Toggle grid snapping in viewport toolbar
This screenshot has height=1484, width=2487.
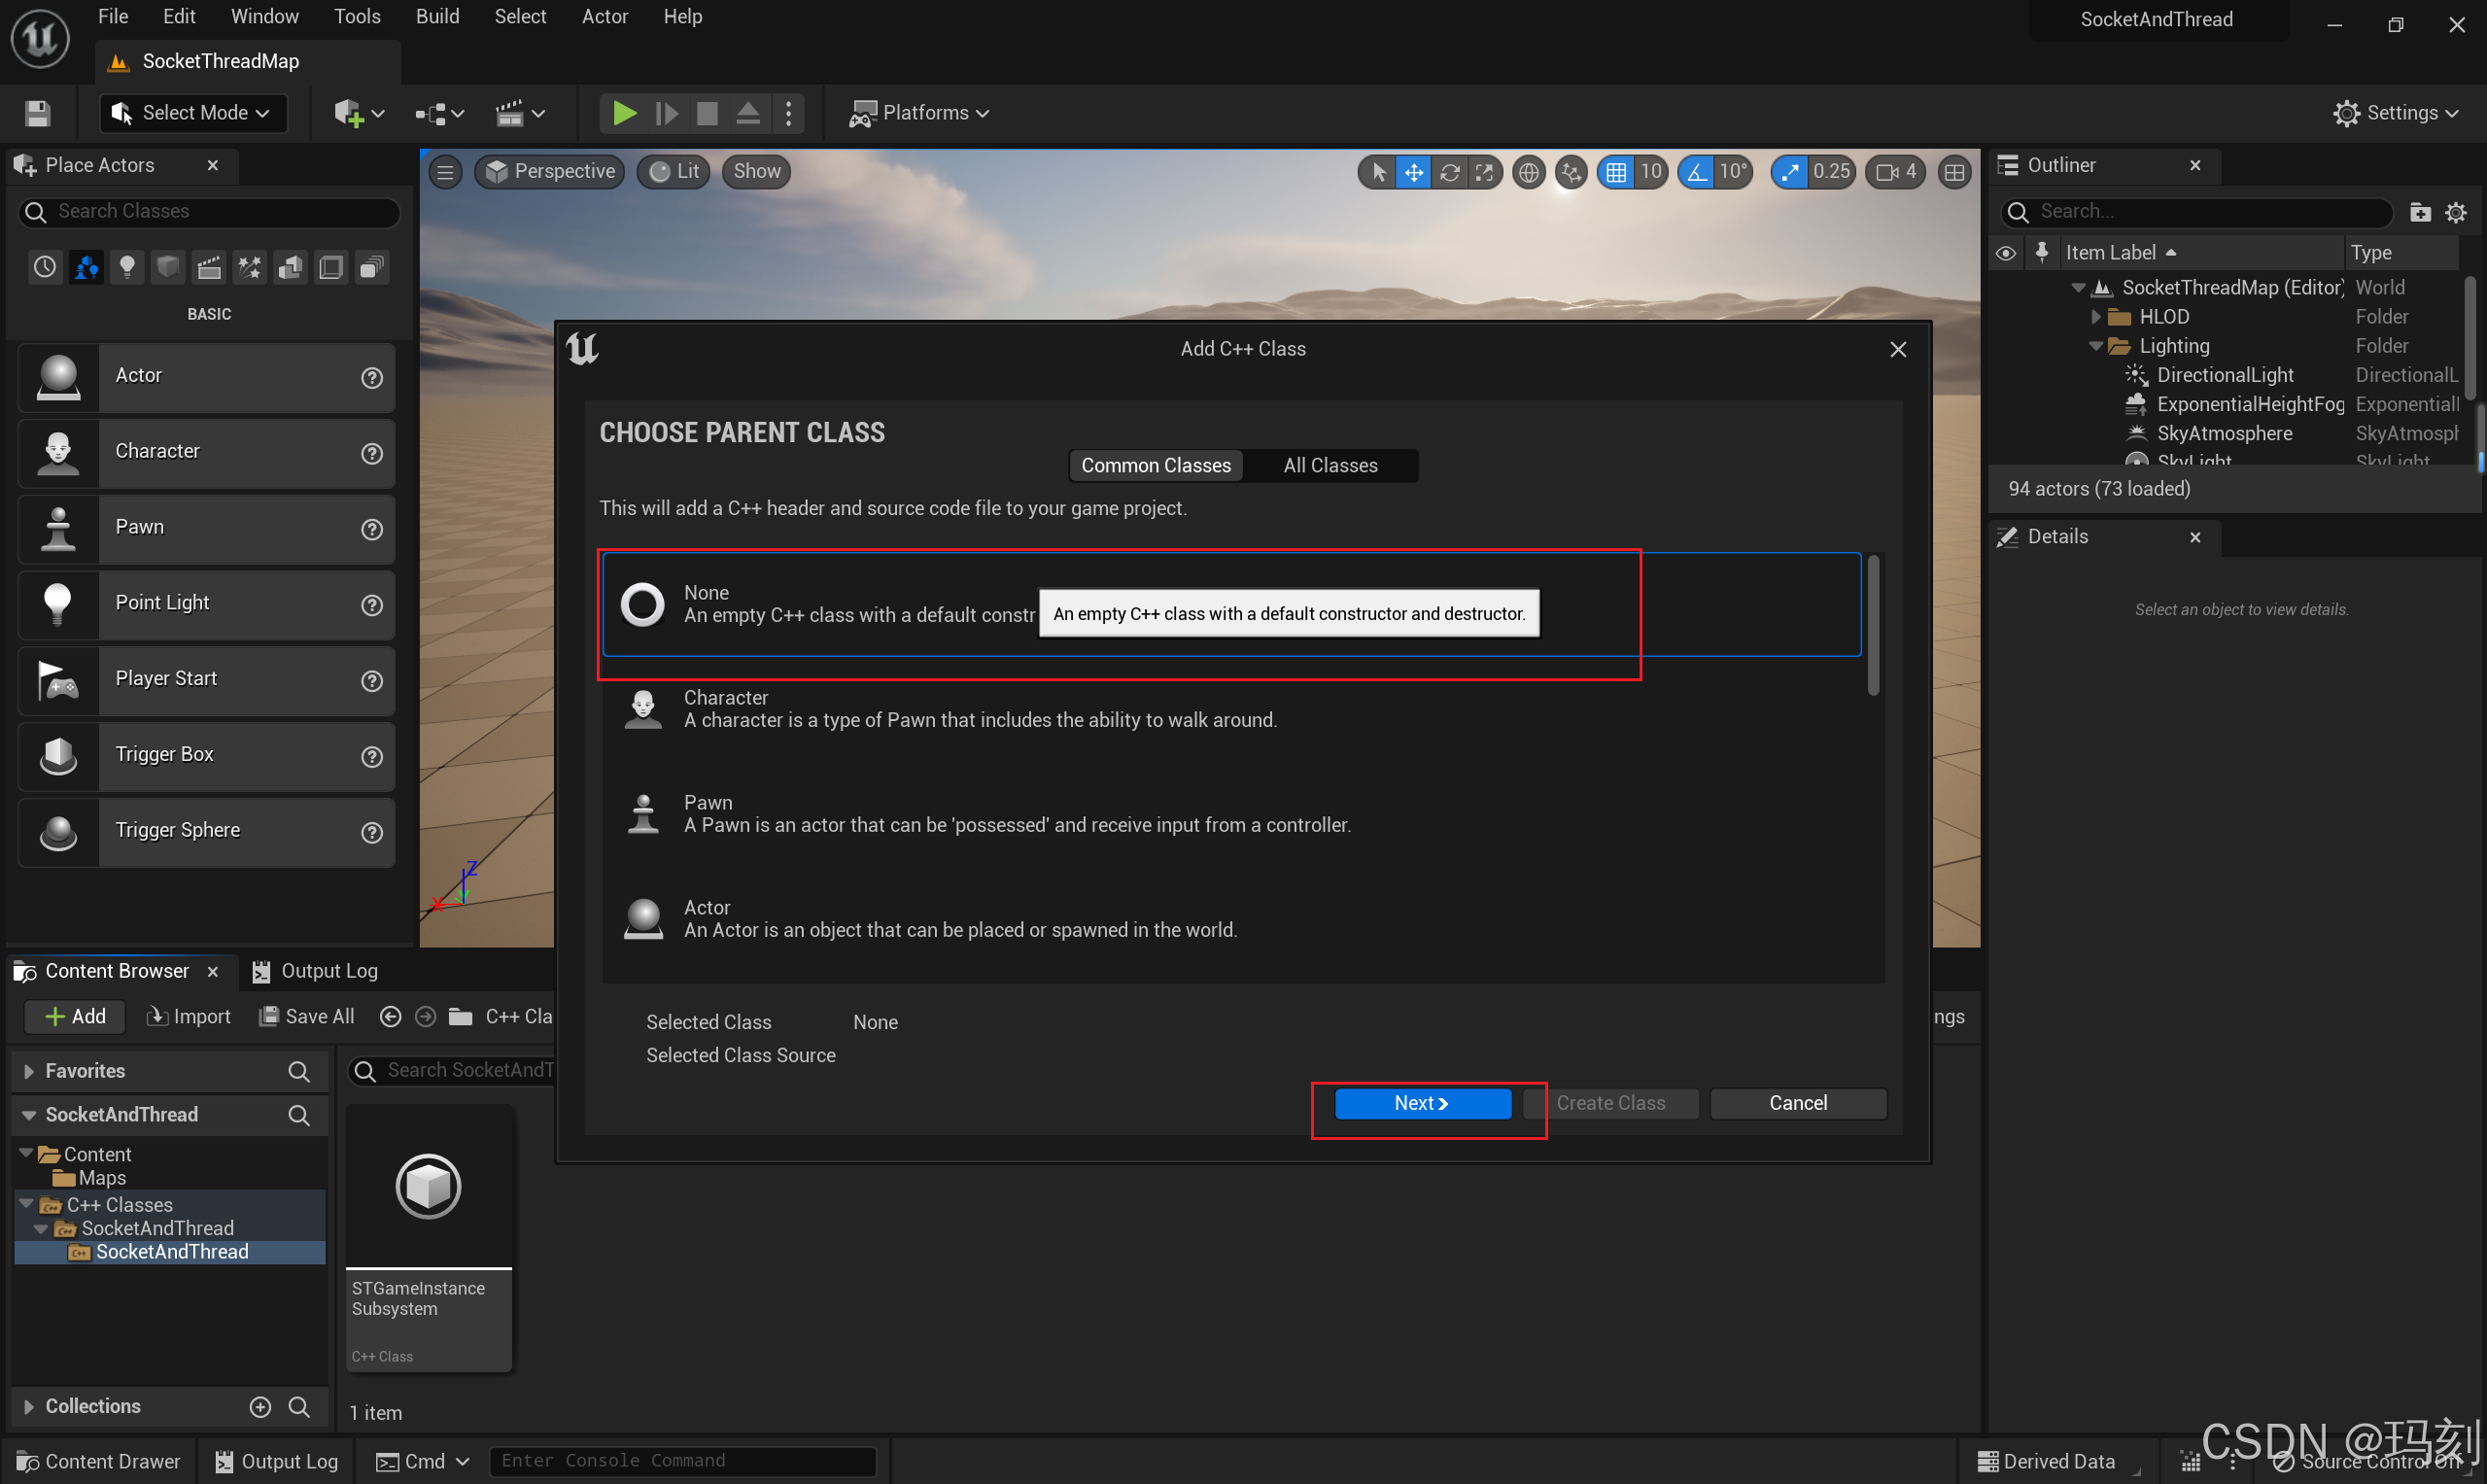tap(1615, 172)
